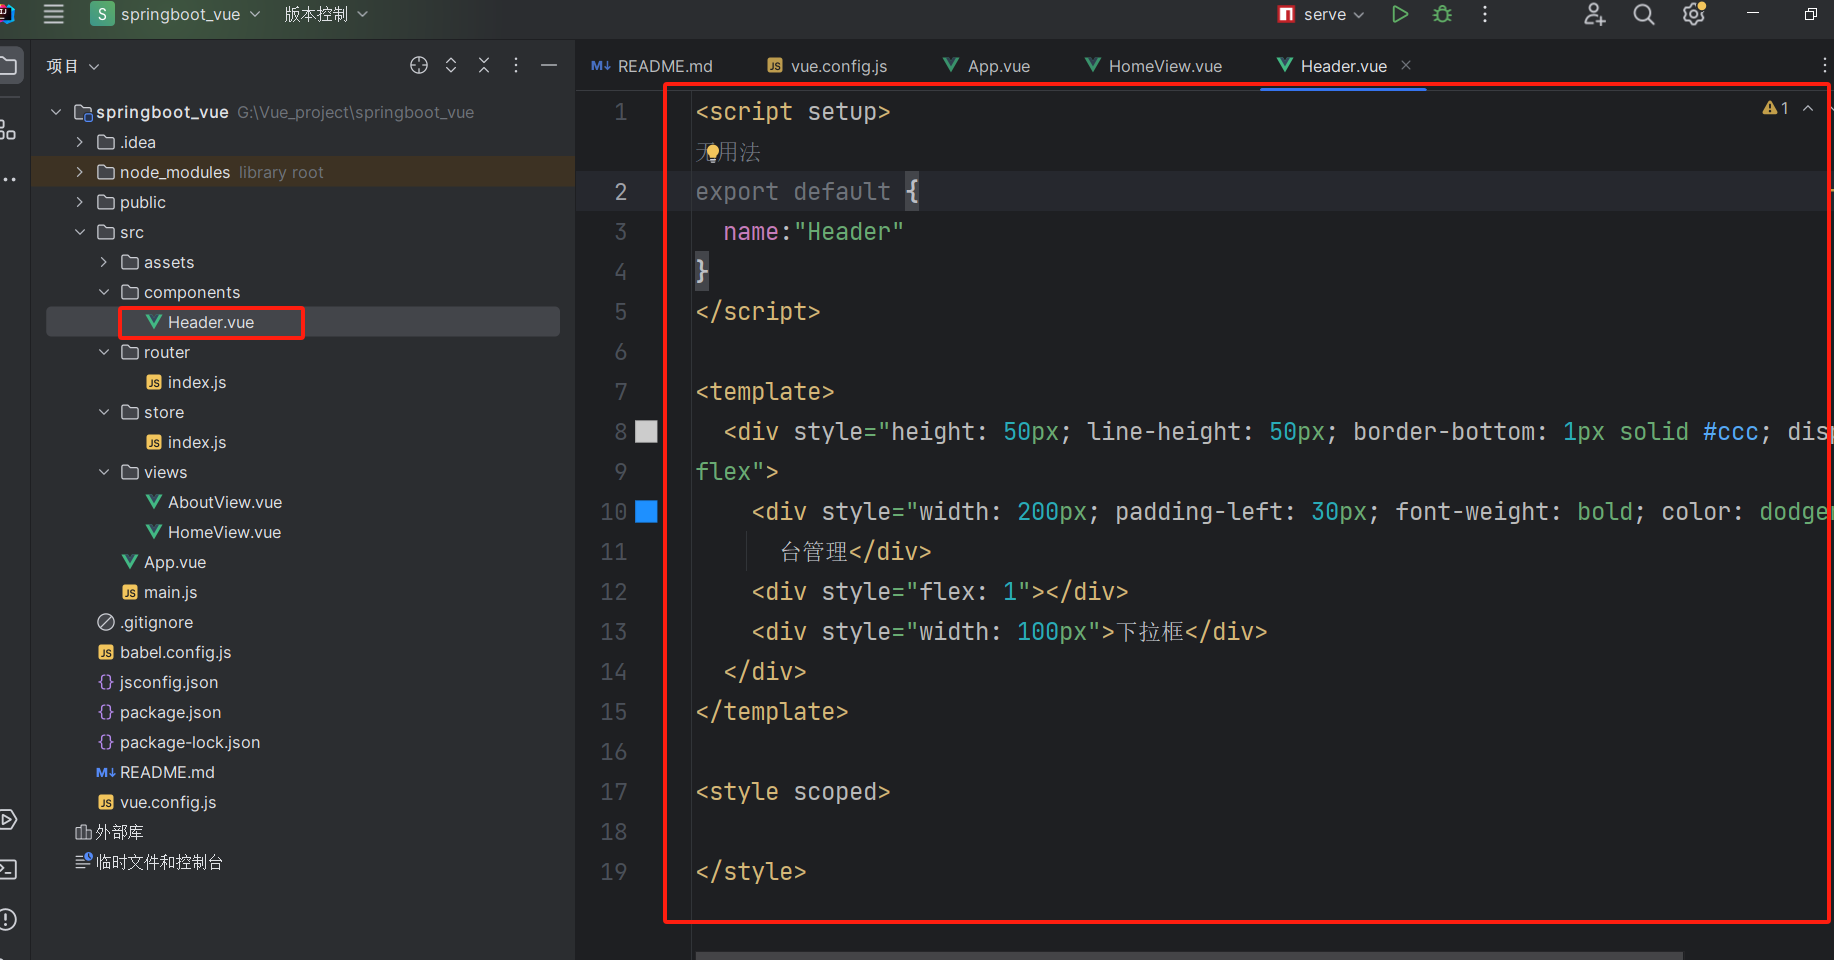Close the Header.vue tab
Image resolution: width=1834 pixels, height=960 pixels.
(1406, 65)
